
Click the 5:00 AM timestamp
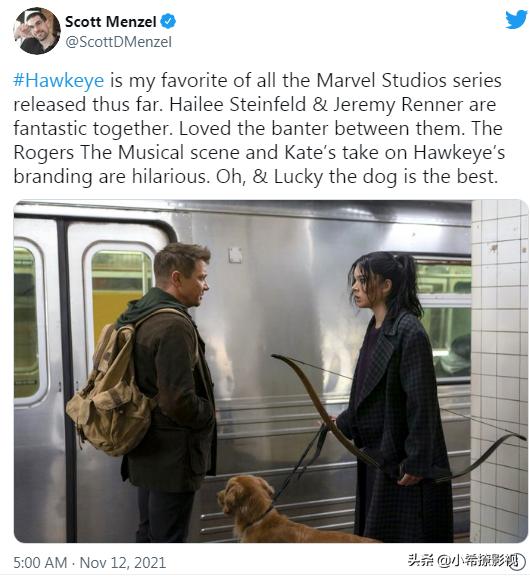click(40, 563)
